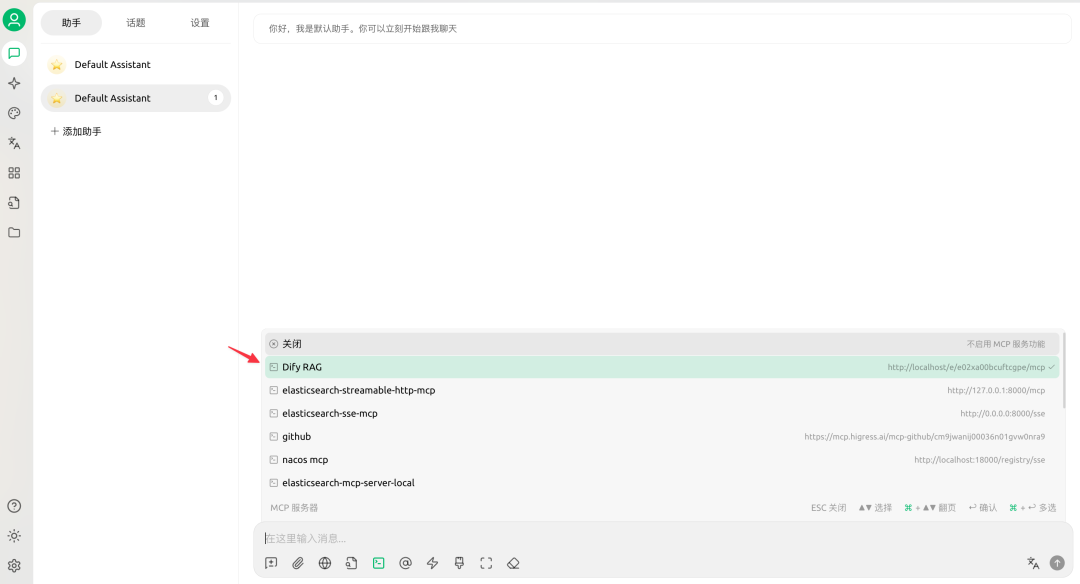Open the green MCP server icon
The height and width of the screenshot is (584, 1080).
click(378, 563)
